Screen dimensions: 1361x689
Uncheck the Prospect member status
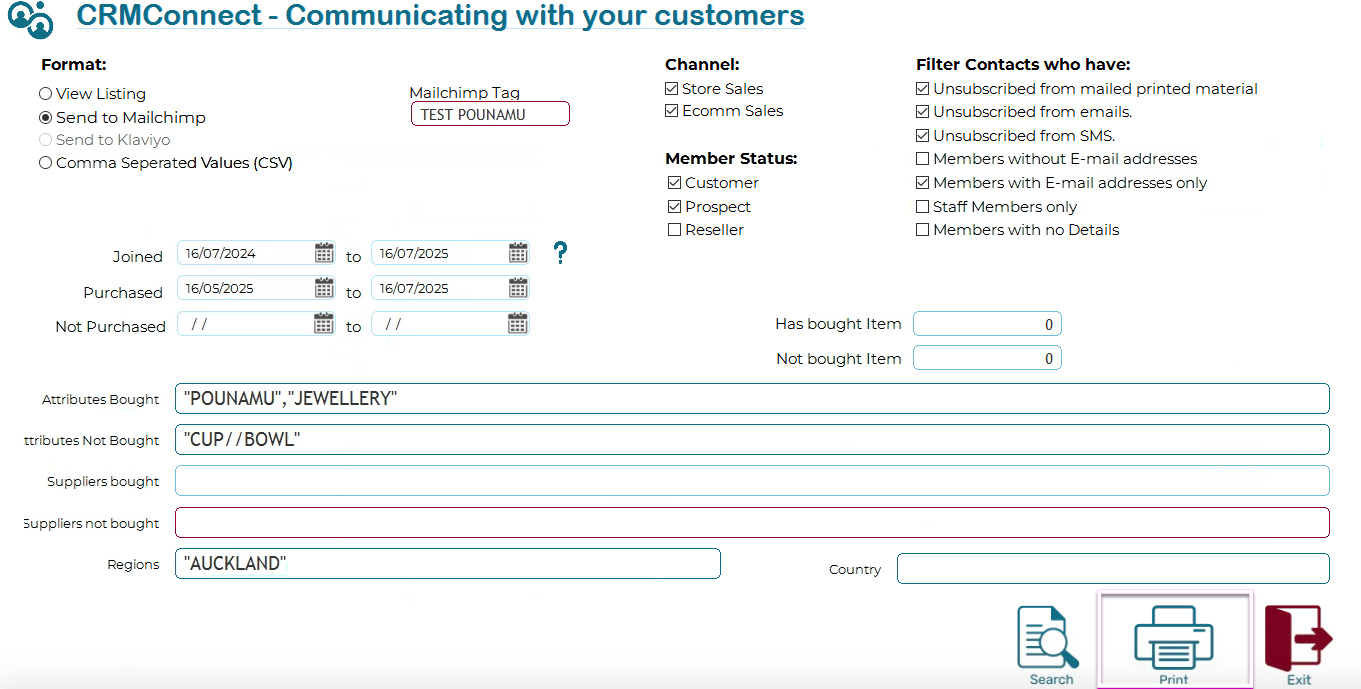675,207
